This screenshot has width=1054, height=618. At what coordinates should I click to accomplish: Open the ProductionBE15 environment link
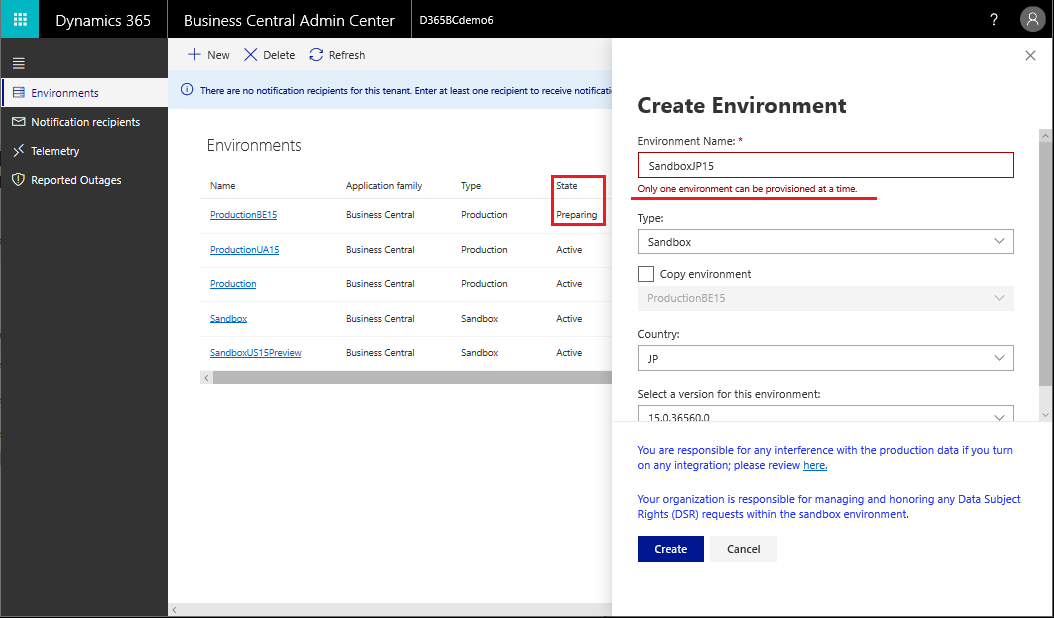pyautogui.click(x=243, y=215)
